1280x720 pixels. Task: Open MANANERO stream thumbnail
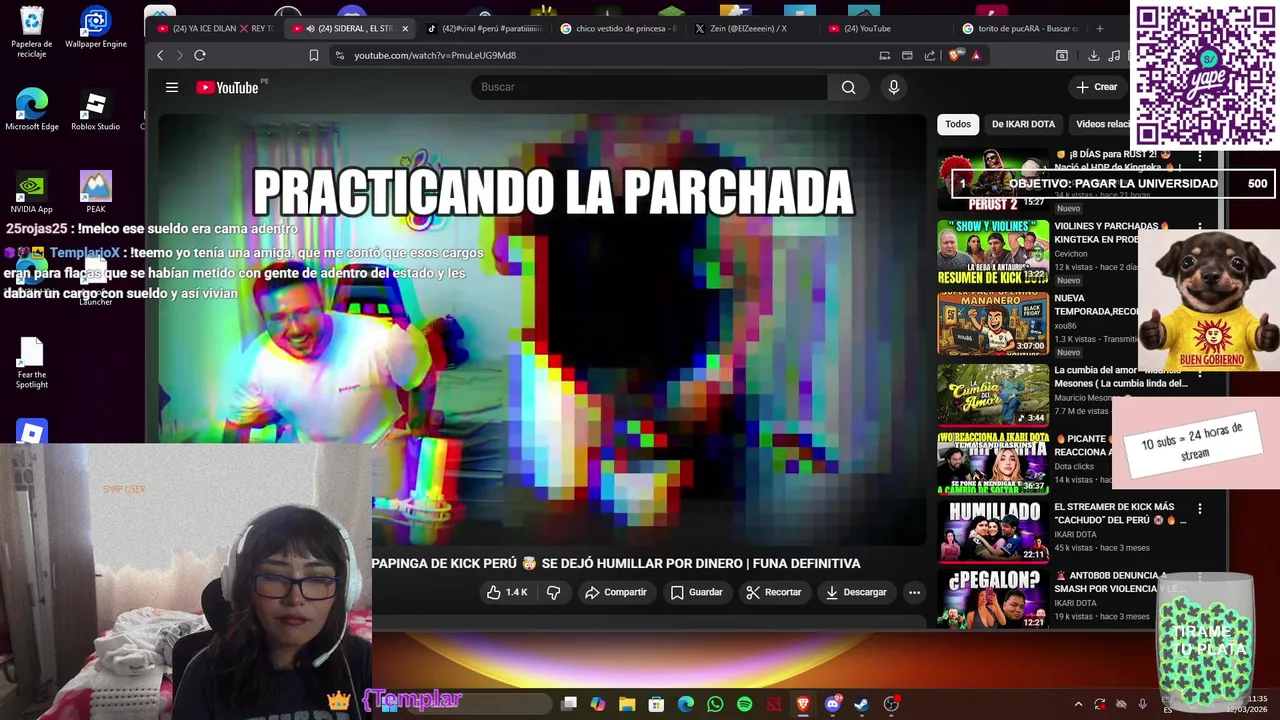tap(993, 324)
